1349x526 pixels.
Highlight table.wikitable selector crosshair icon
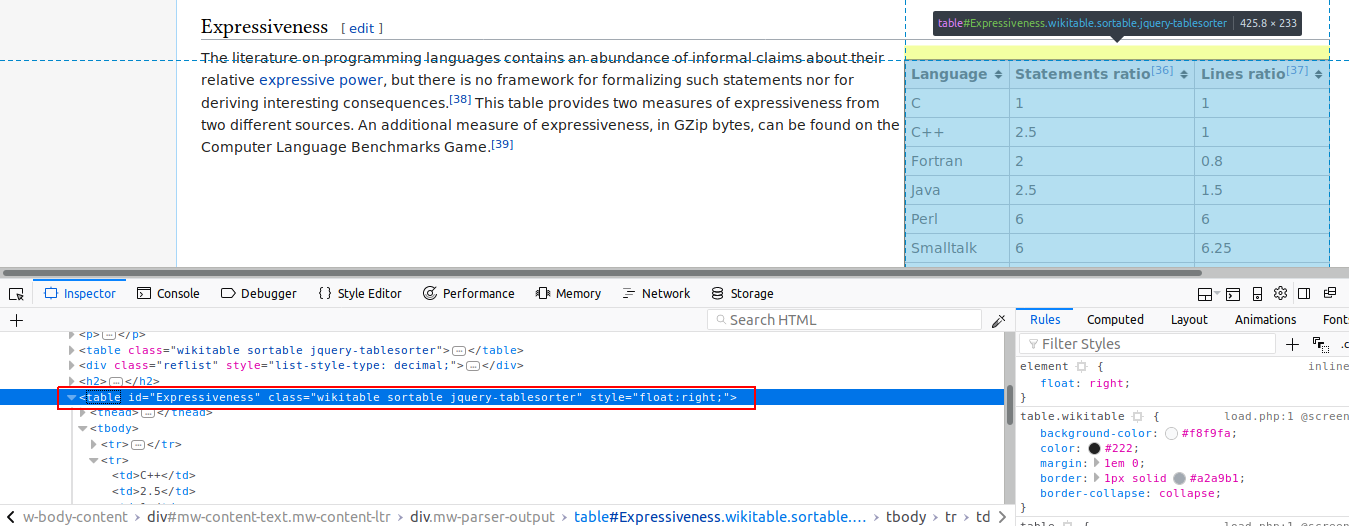[x=1137, y=416]
